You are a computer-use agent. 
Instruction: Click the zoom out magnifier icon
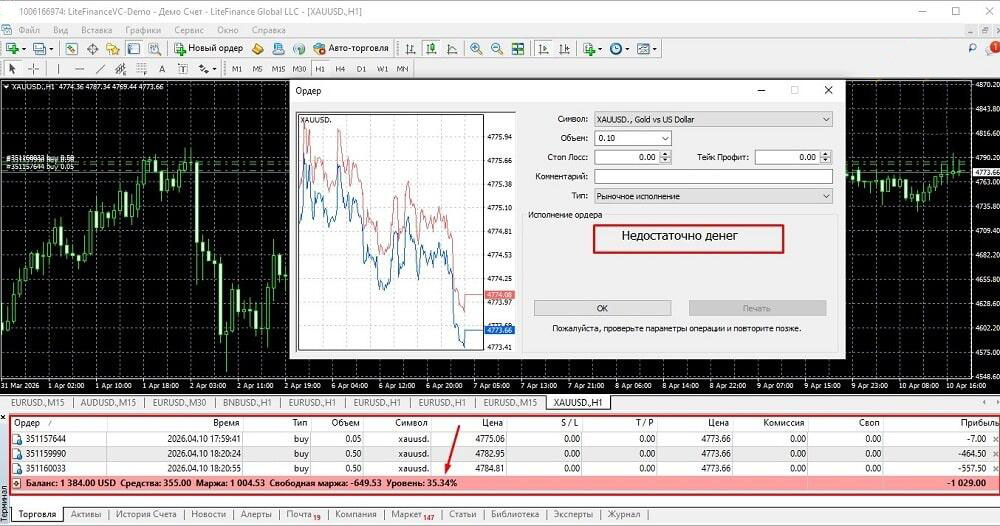497,48
